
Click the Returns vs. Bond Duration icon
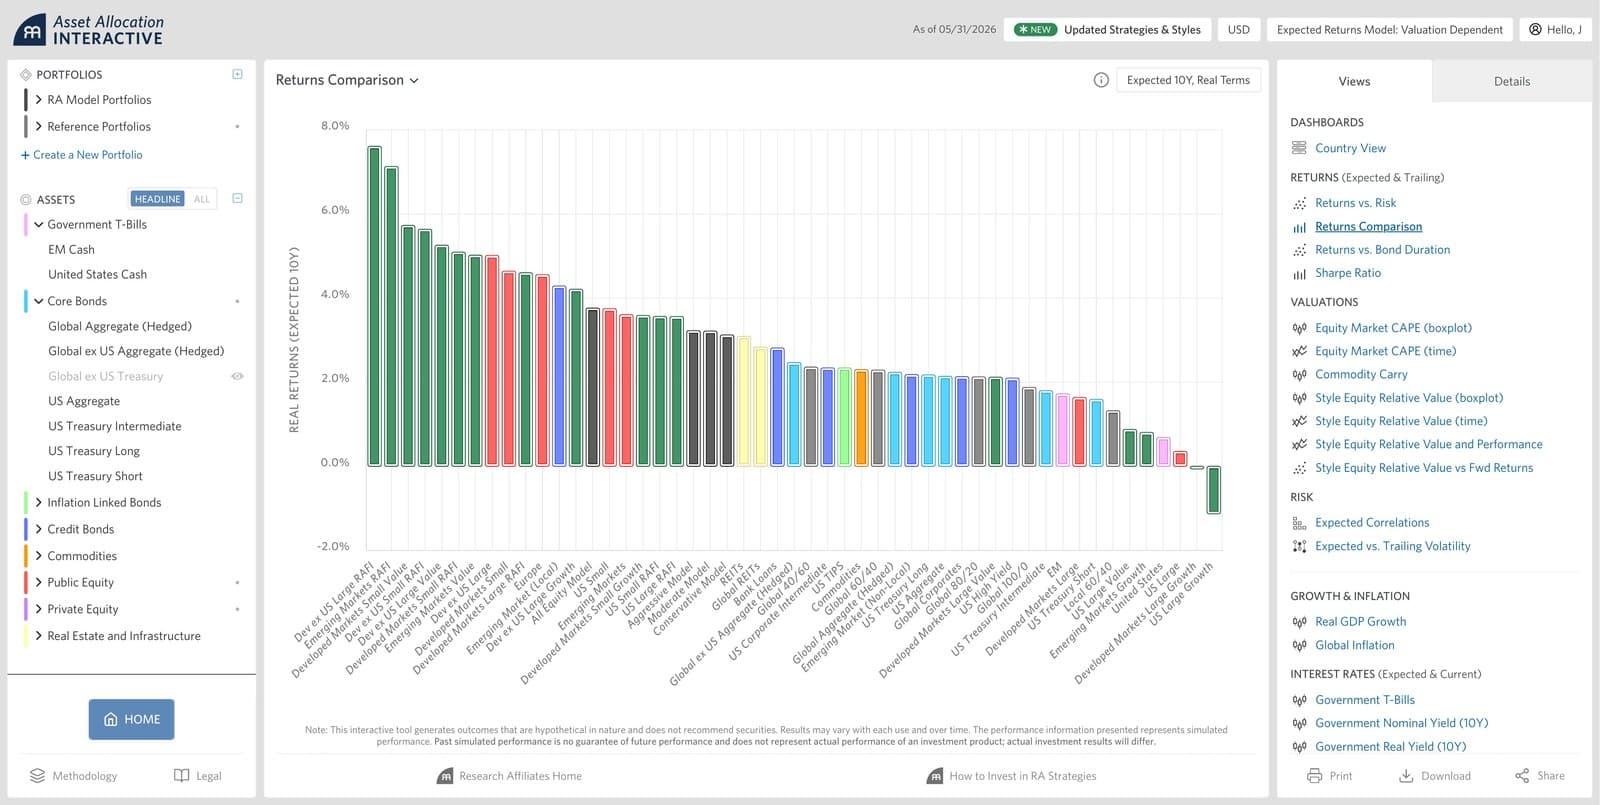[x=1299, y=250]
